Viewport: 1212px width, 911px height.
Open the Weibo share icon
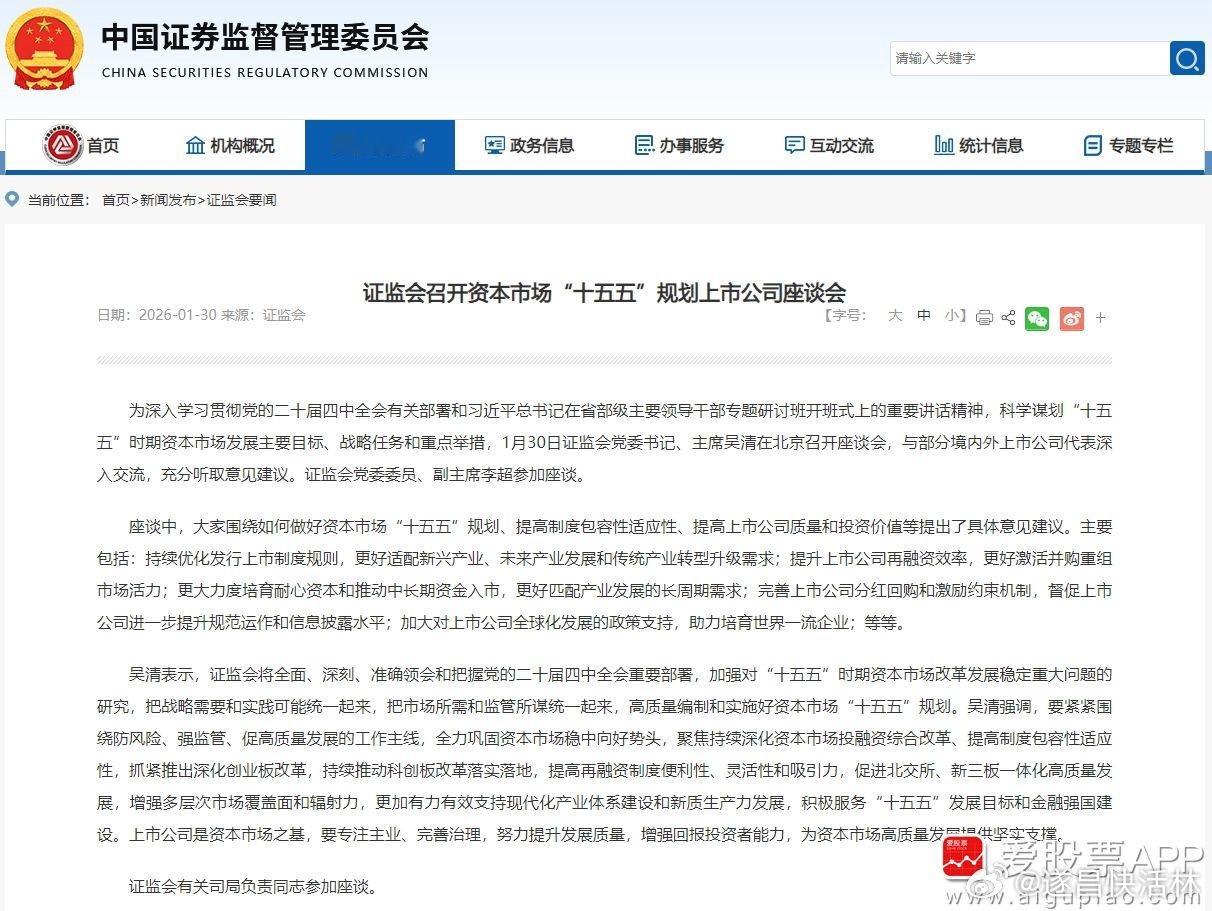point(1071,317)
